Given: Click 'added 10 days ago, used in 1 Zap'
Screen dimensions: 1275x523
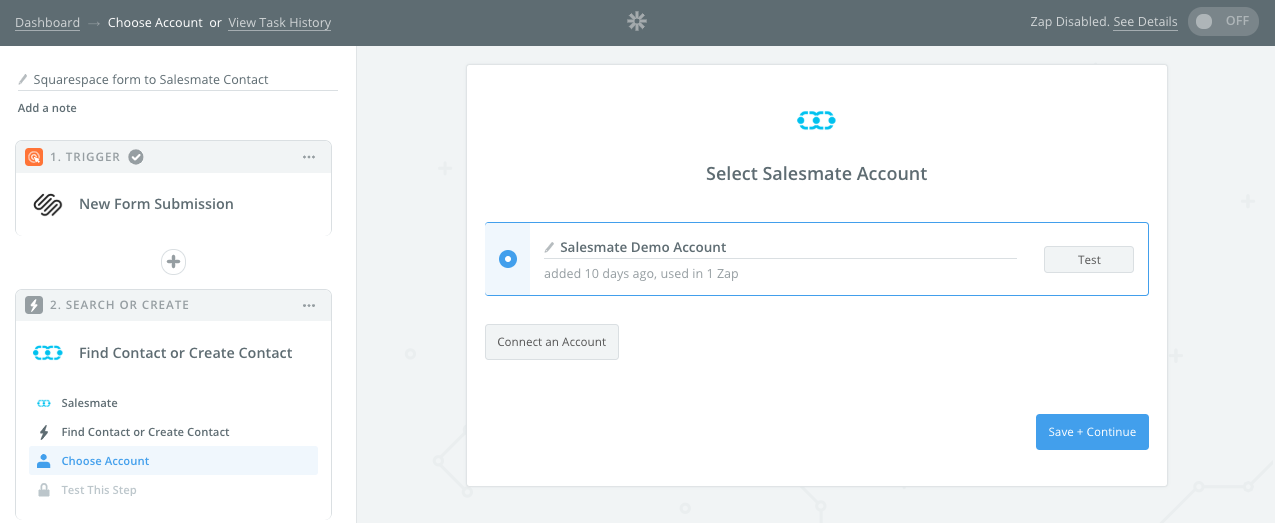Looking at the screenshot, I should [x=641, y=274].
